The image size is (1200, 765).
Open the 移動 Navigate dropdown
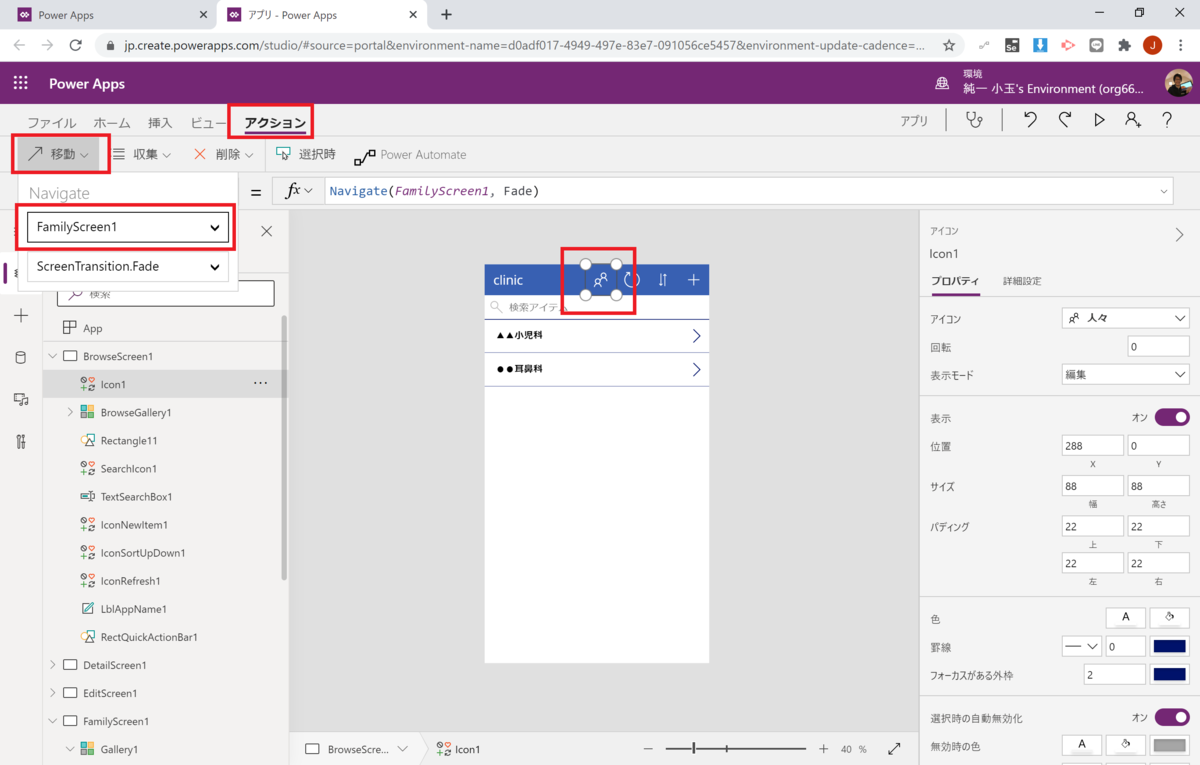58,154
